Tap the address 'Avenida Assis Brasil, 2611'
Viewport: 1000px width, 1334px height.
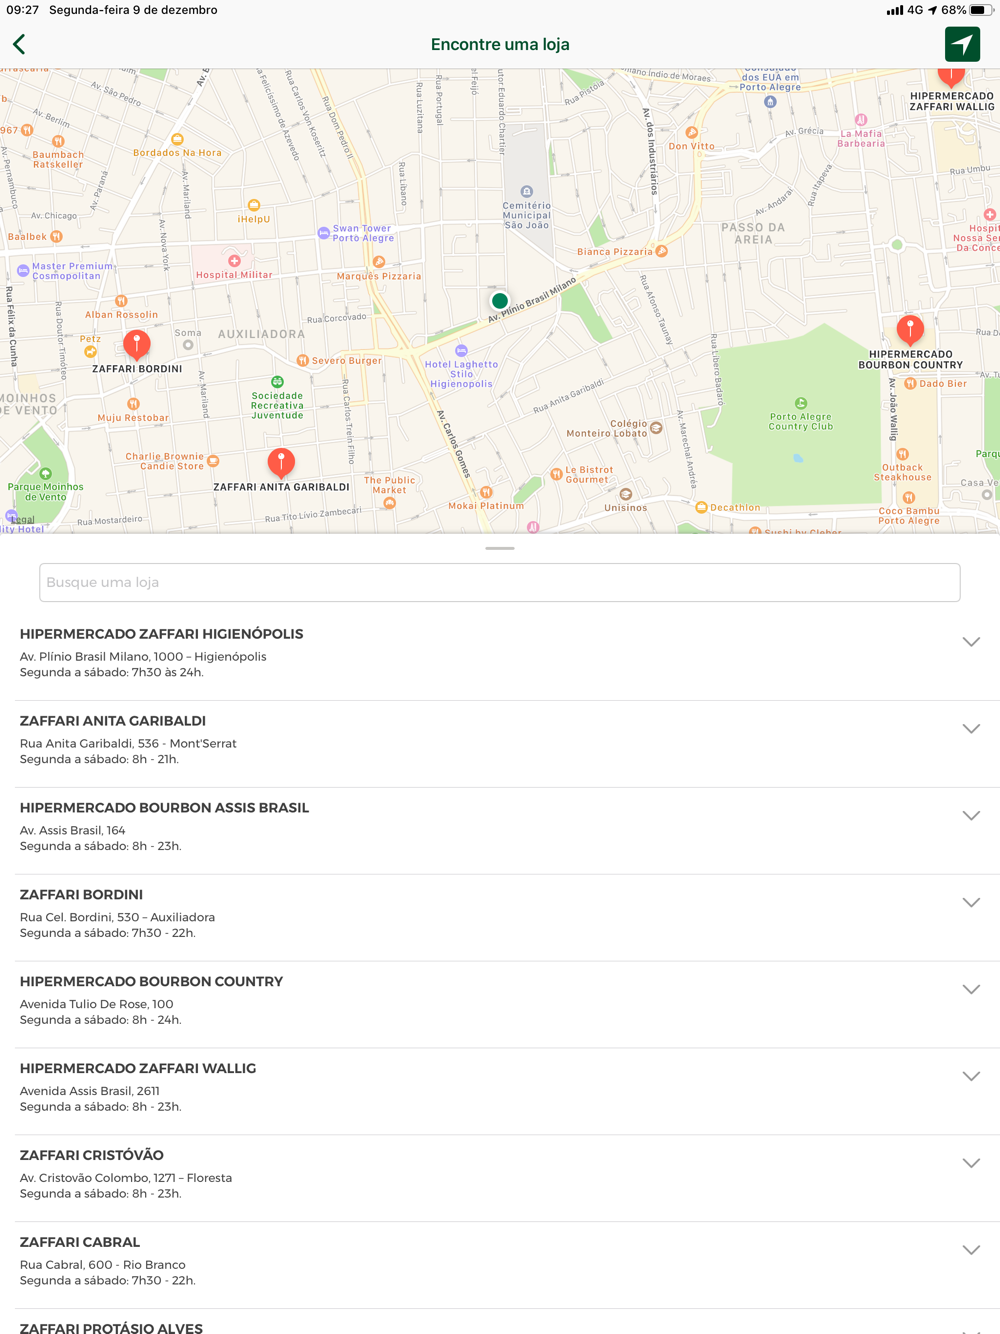90,1091
